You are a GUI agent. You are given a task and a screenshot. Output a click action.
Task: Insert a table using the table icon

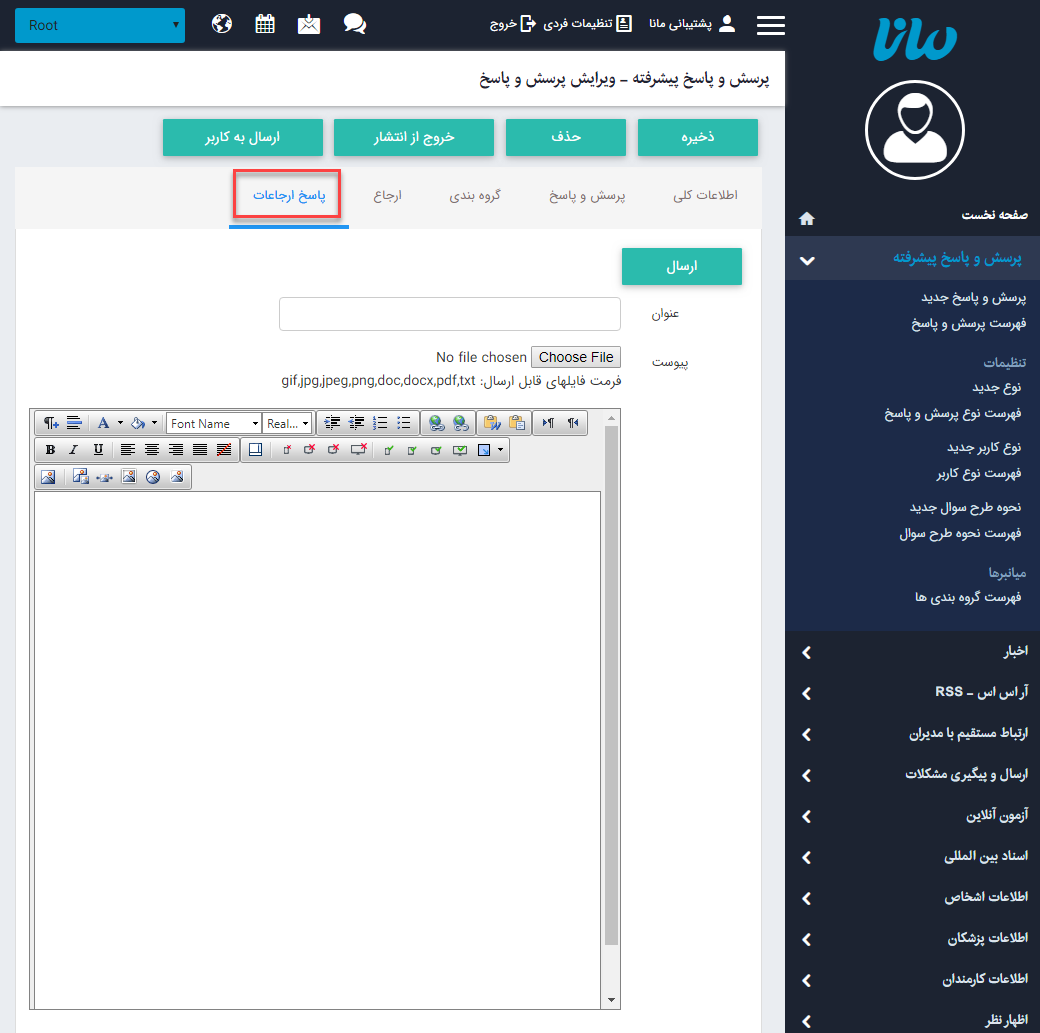point(256,450)
